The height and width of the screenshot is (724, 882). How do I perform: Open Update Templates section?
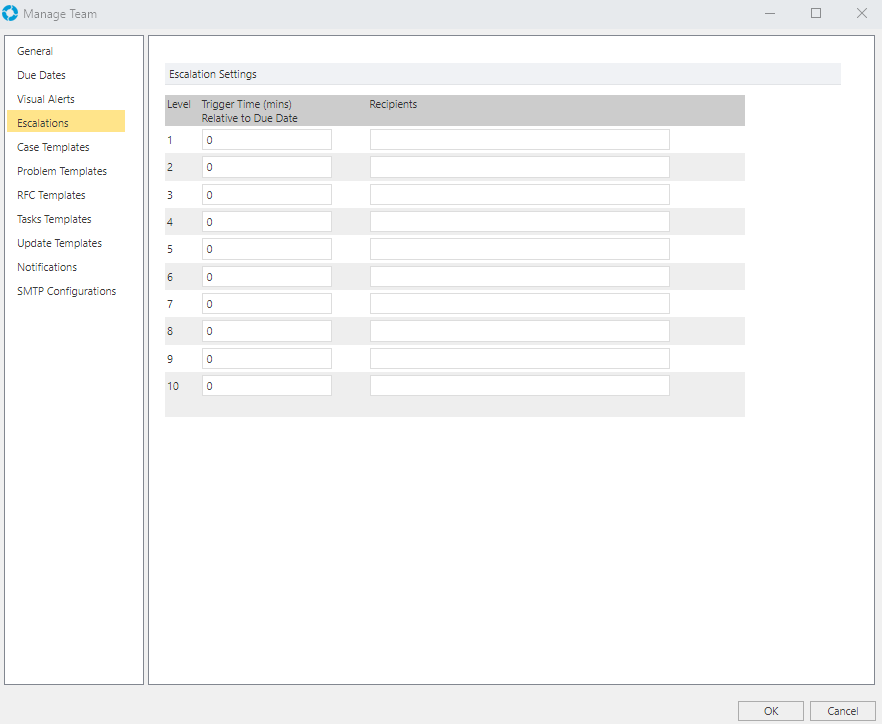[59, 243]
